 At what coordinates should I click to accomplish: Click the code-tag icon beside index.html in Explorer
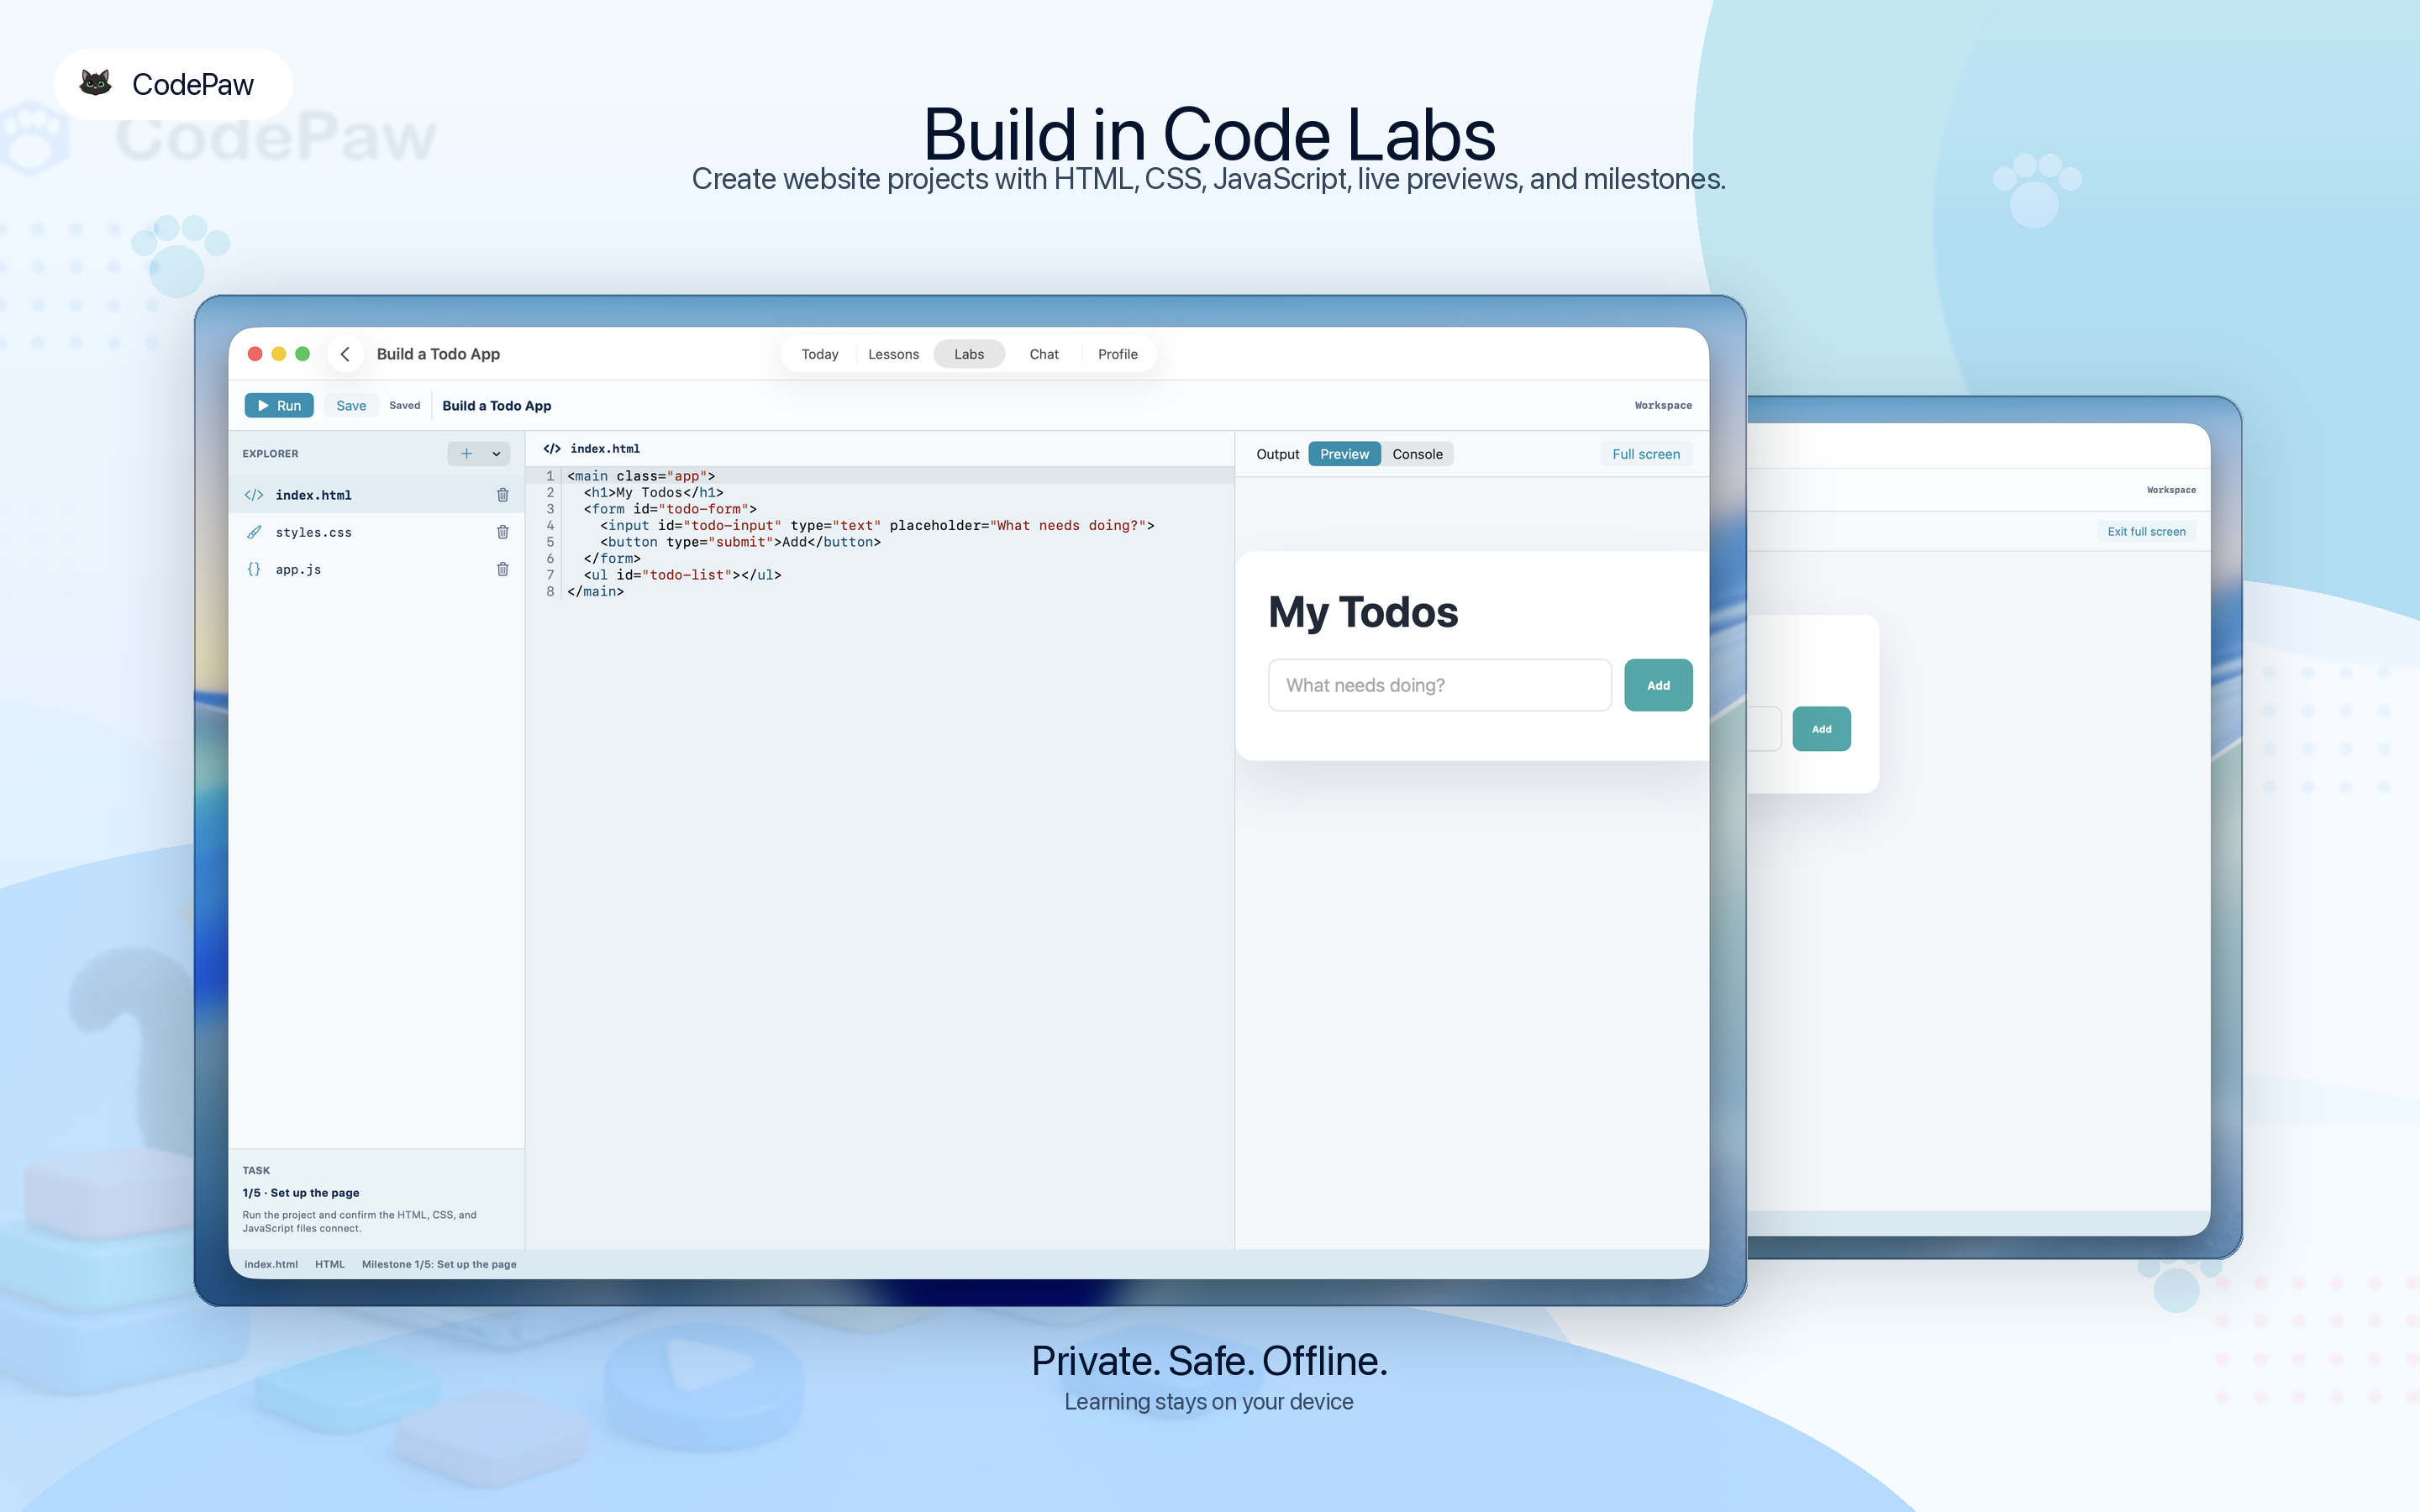(x=254, y=495)
